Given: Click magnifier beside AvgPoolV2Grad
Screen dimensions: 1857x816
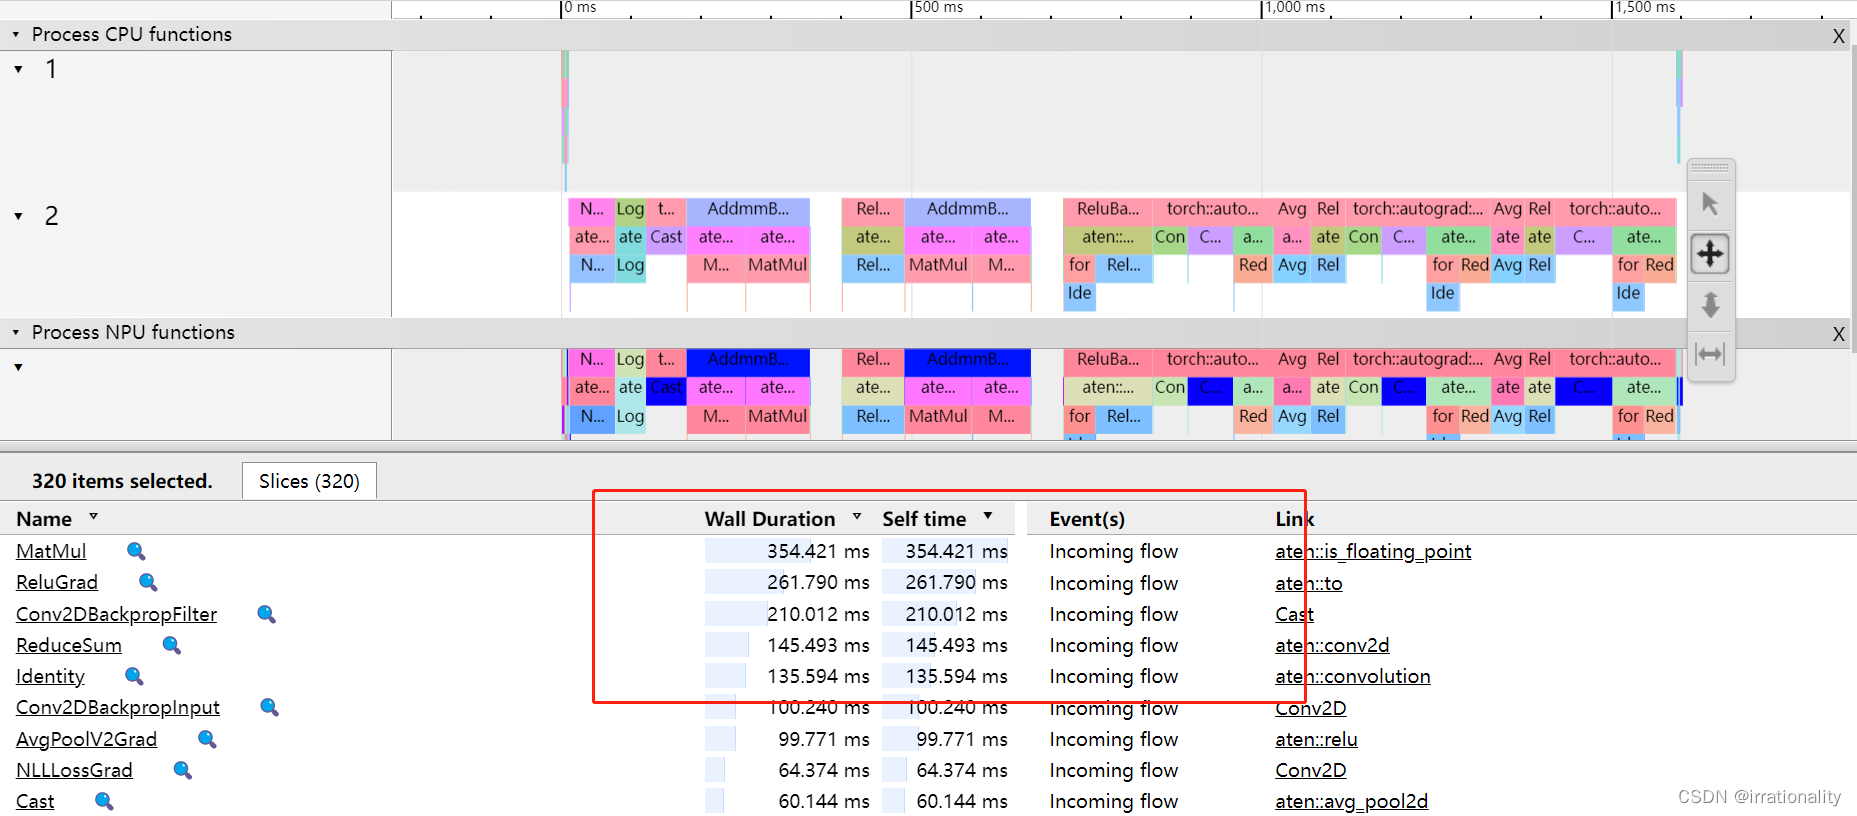Looking at the screenshot, I should click(207, 739).
